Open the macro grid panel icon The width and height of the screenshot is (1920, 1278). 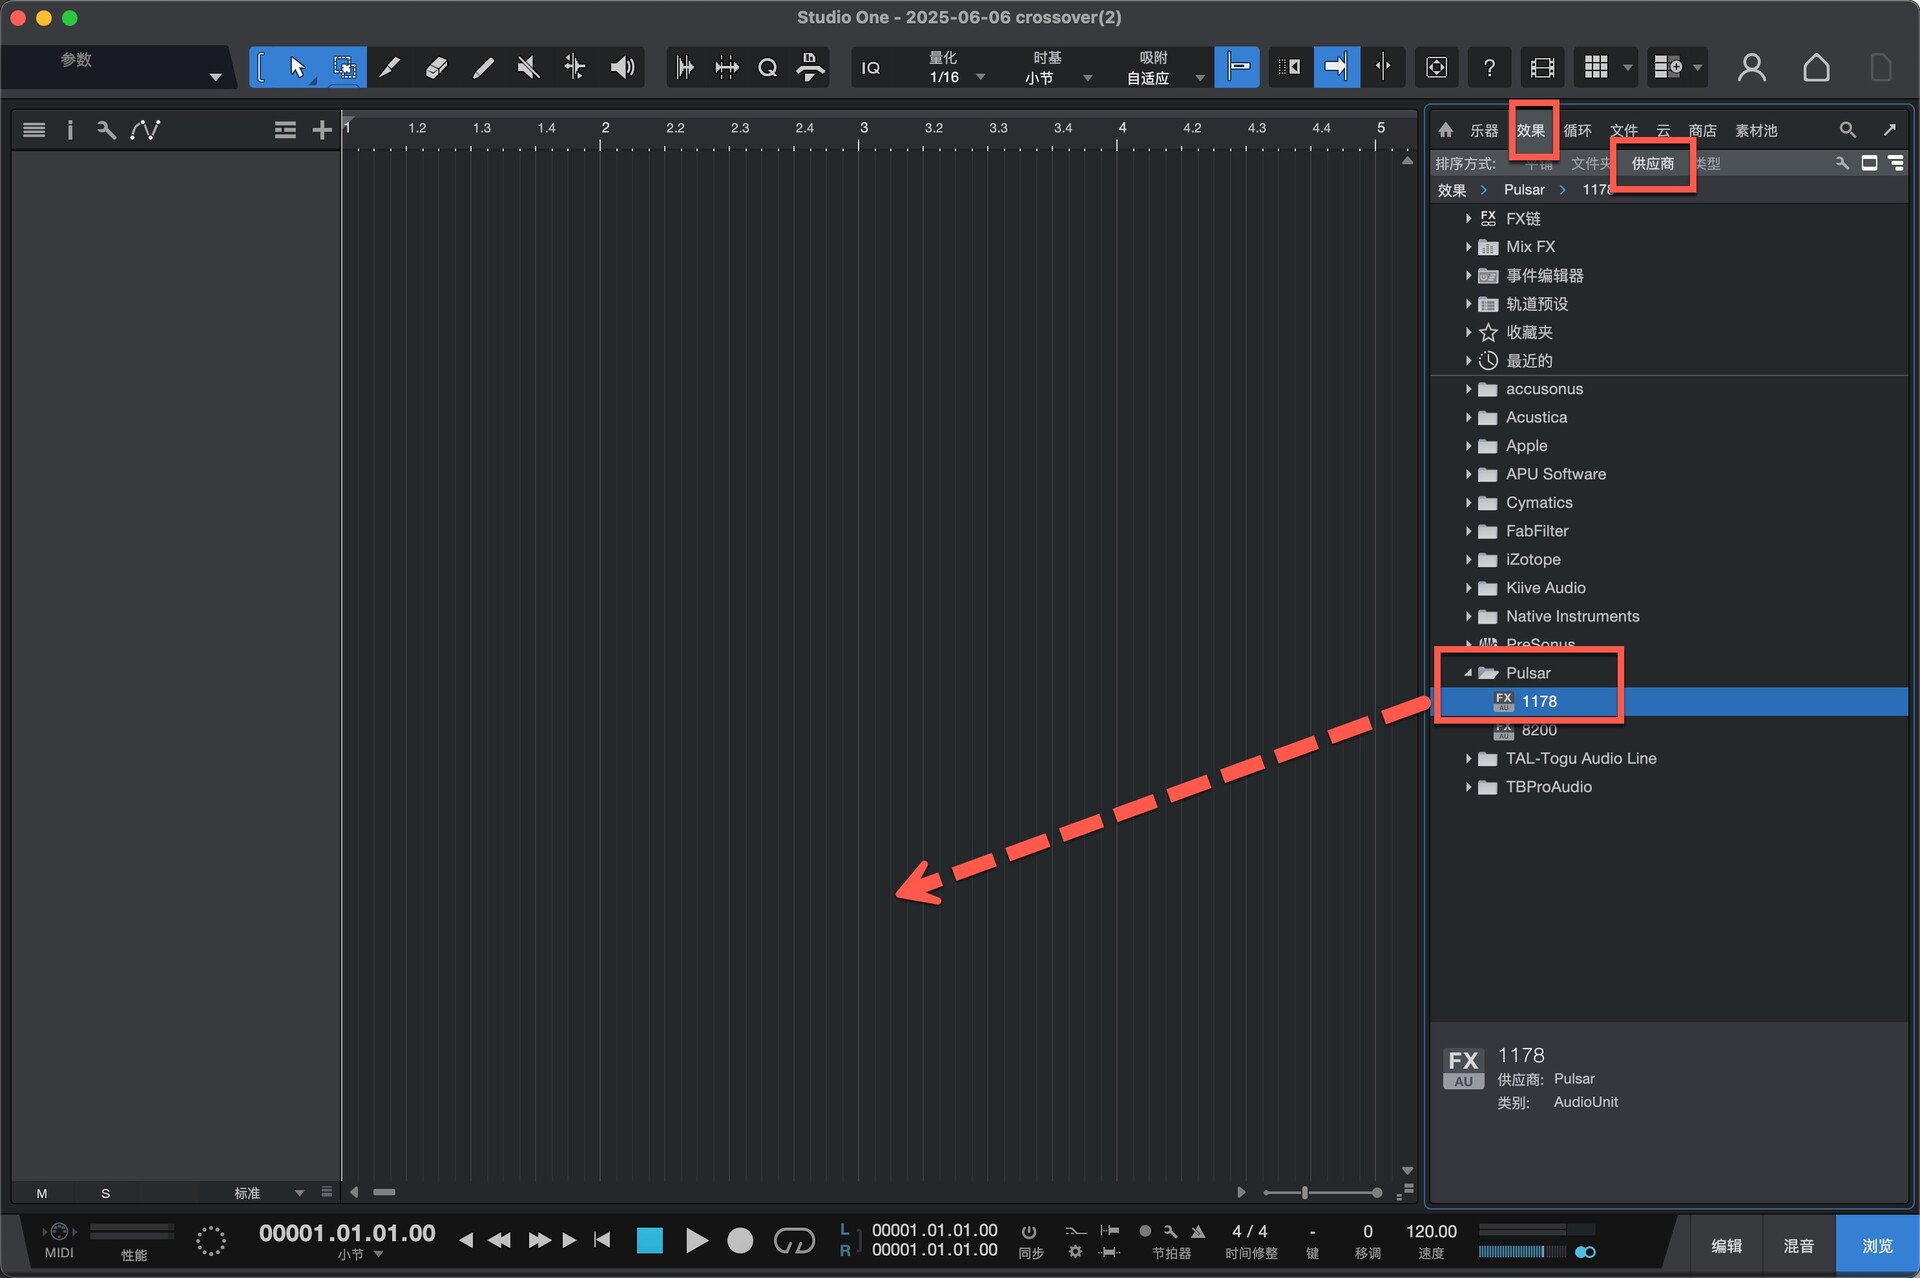tap(1596, 67)
